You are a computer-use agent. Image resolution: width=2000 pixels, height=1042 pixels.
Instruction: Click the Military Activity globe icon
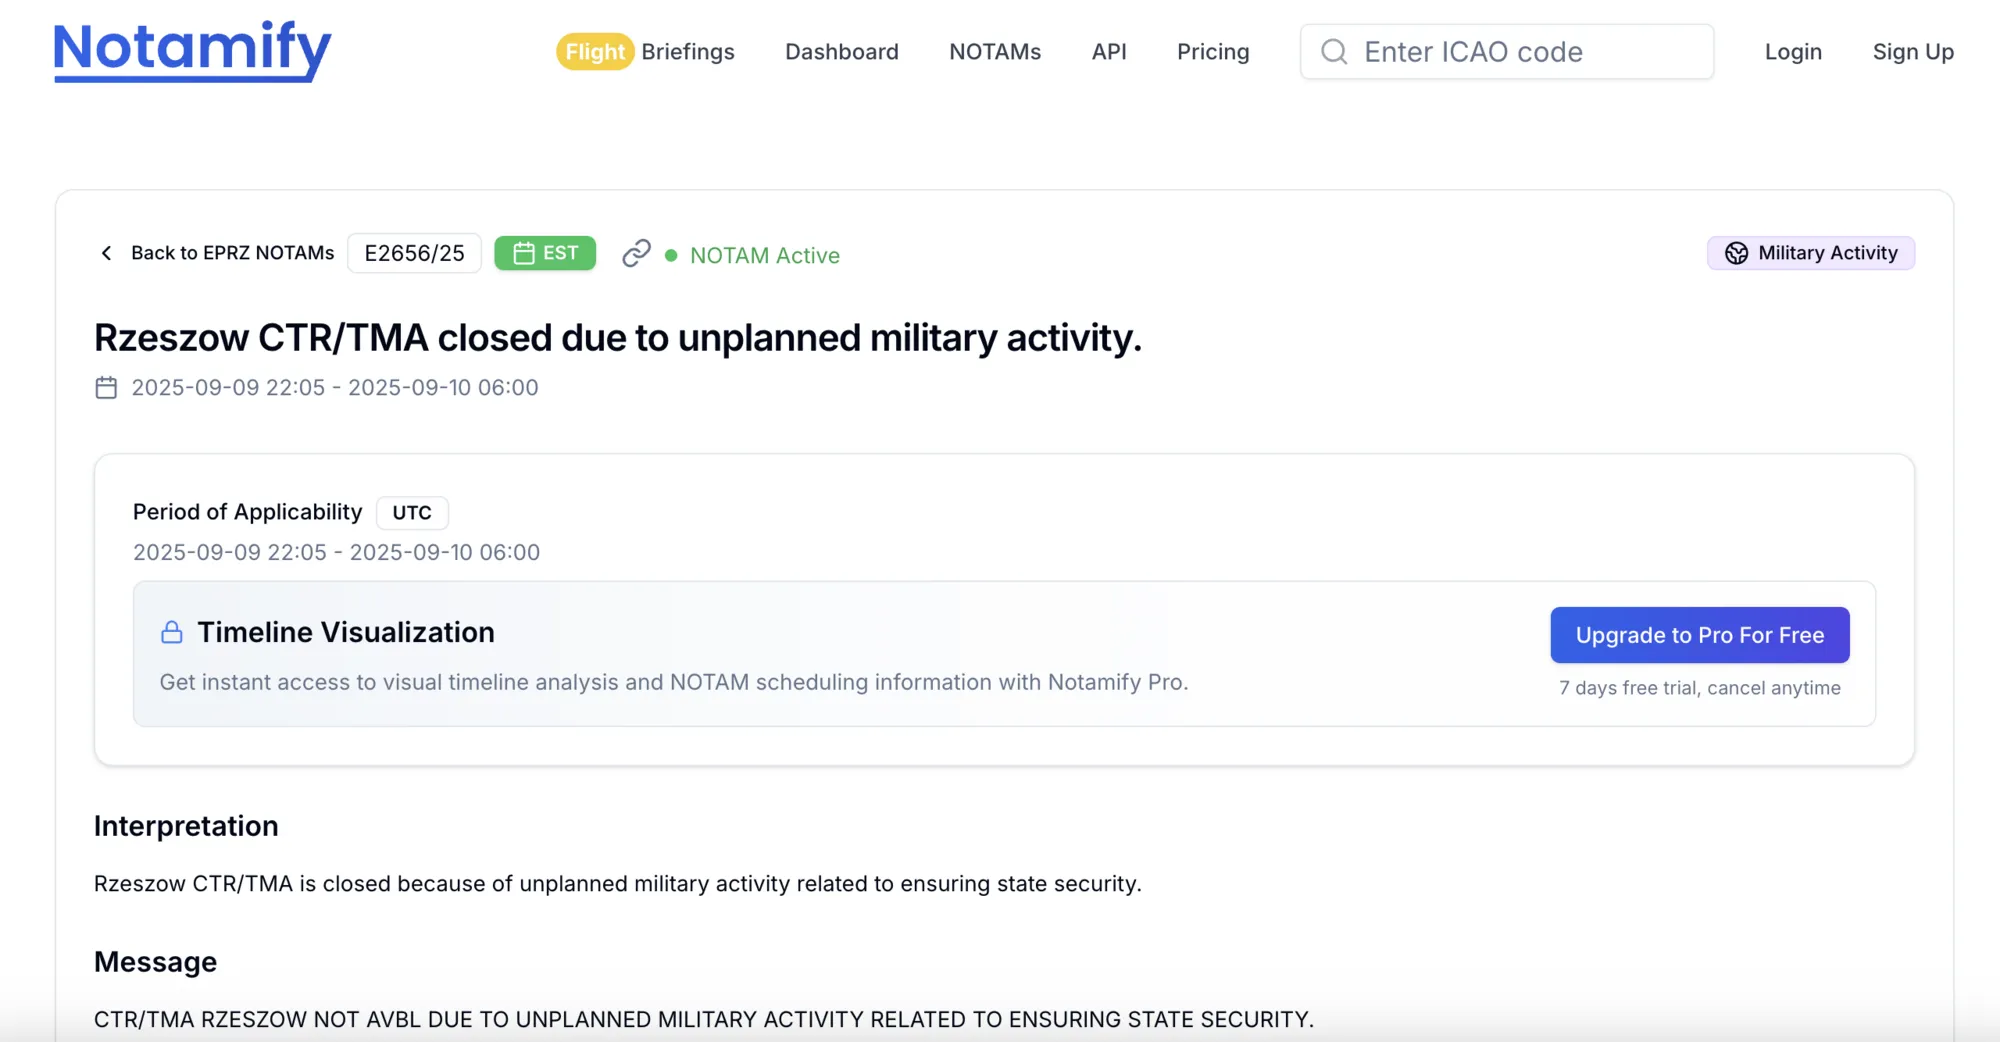(x=1736, y=253)
